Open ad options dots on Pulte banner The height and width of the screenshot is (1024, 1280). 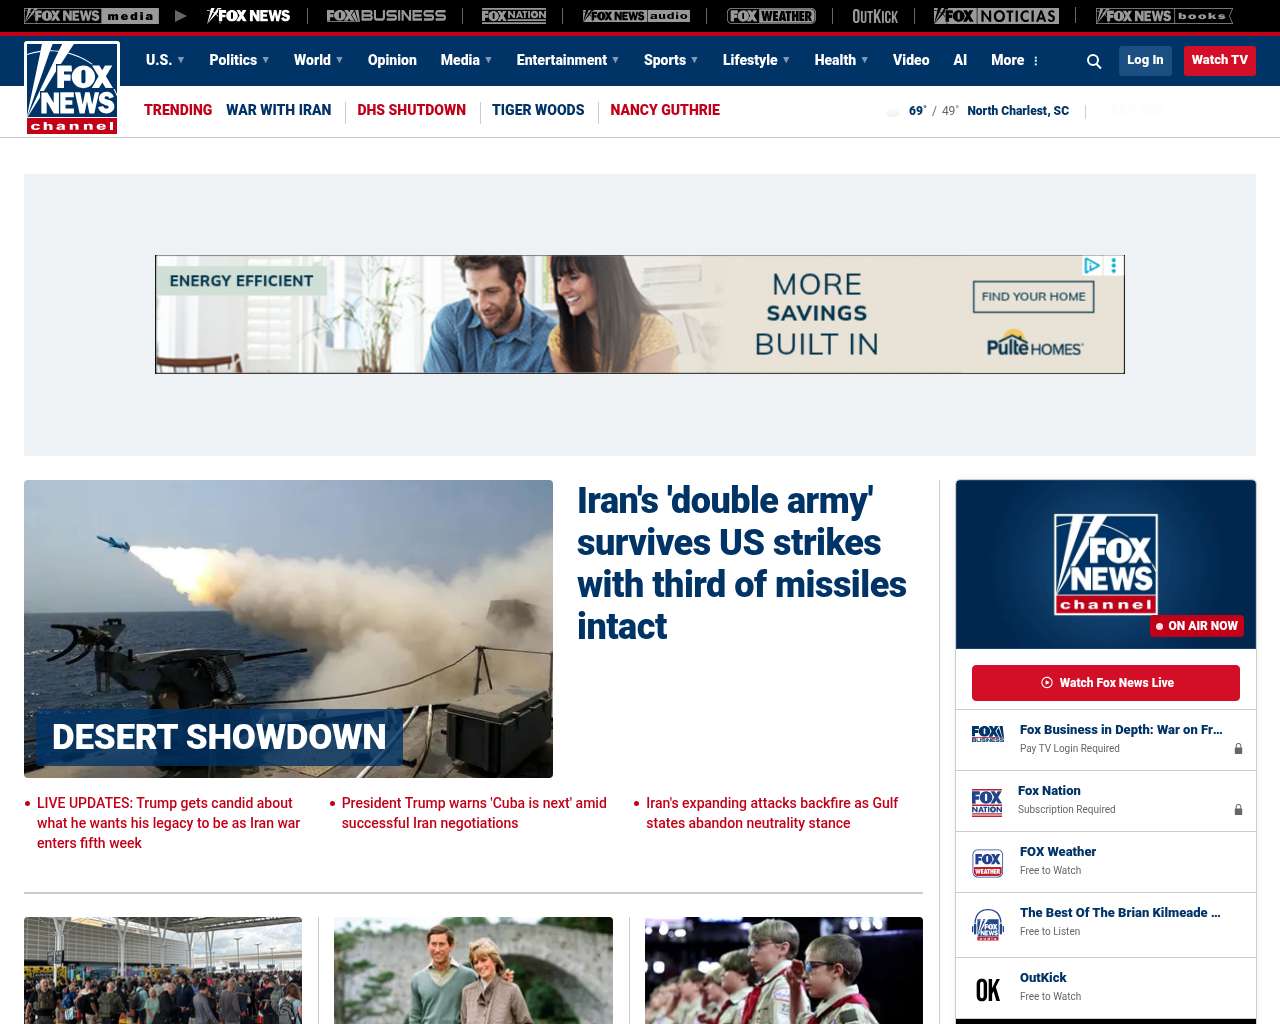(x=1114, y=266)
